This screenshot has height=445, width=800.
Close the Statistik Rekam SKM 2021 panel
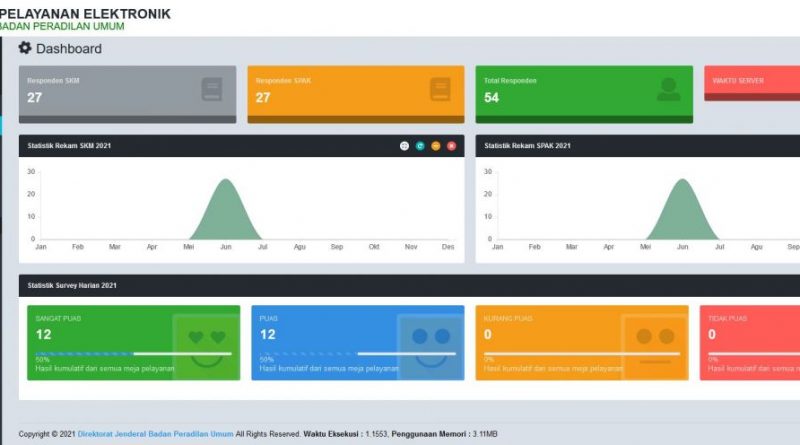coord(451,146)
